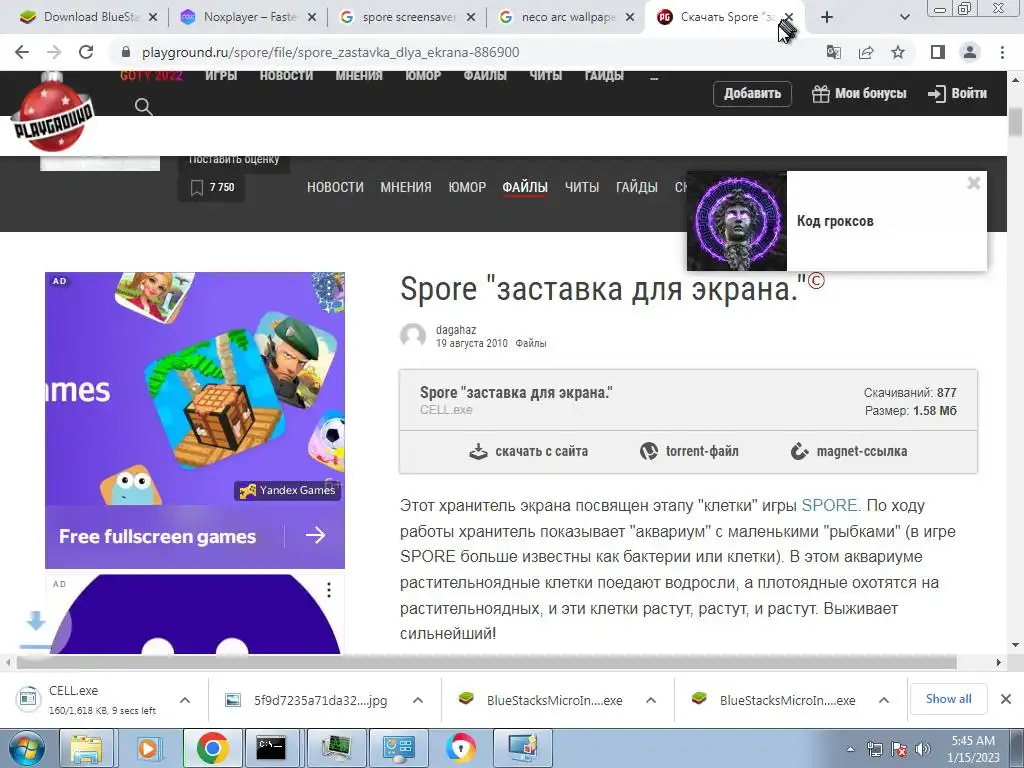Expand options for CELL.exe download
The width and height of the screenshot is (1024, 768).
[x=185, y=700]
